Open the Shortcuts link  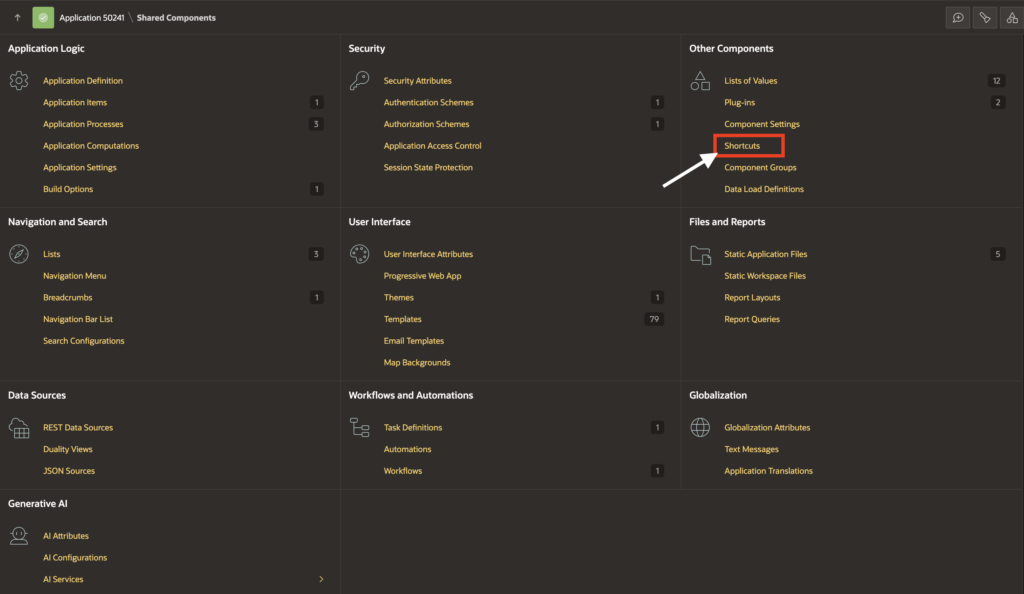[742, 146]
